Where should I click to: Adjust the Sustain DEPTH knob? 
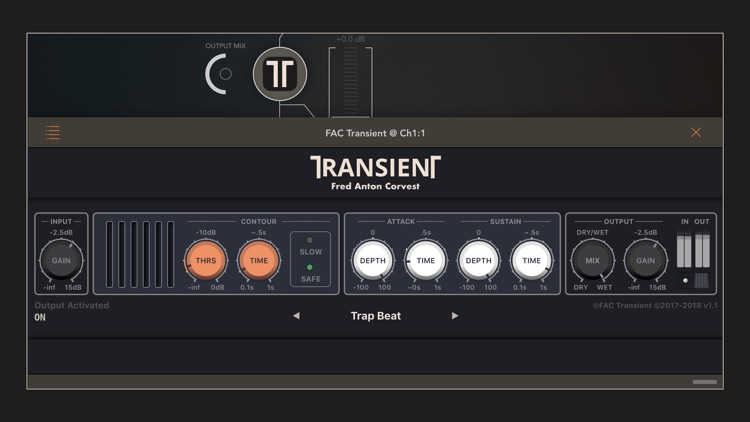tap(478, 260)
